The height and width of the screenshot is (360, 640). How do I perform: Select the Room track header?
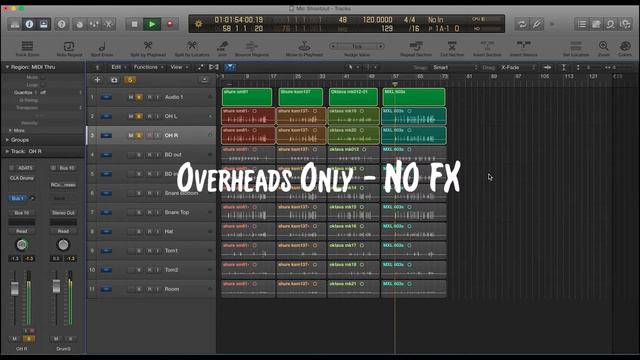click(151, 289)
